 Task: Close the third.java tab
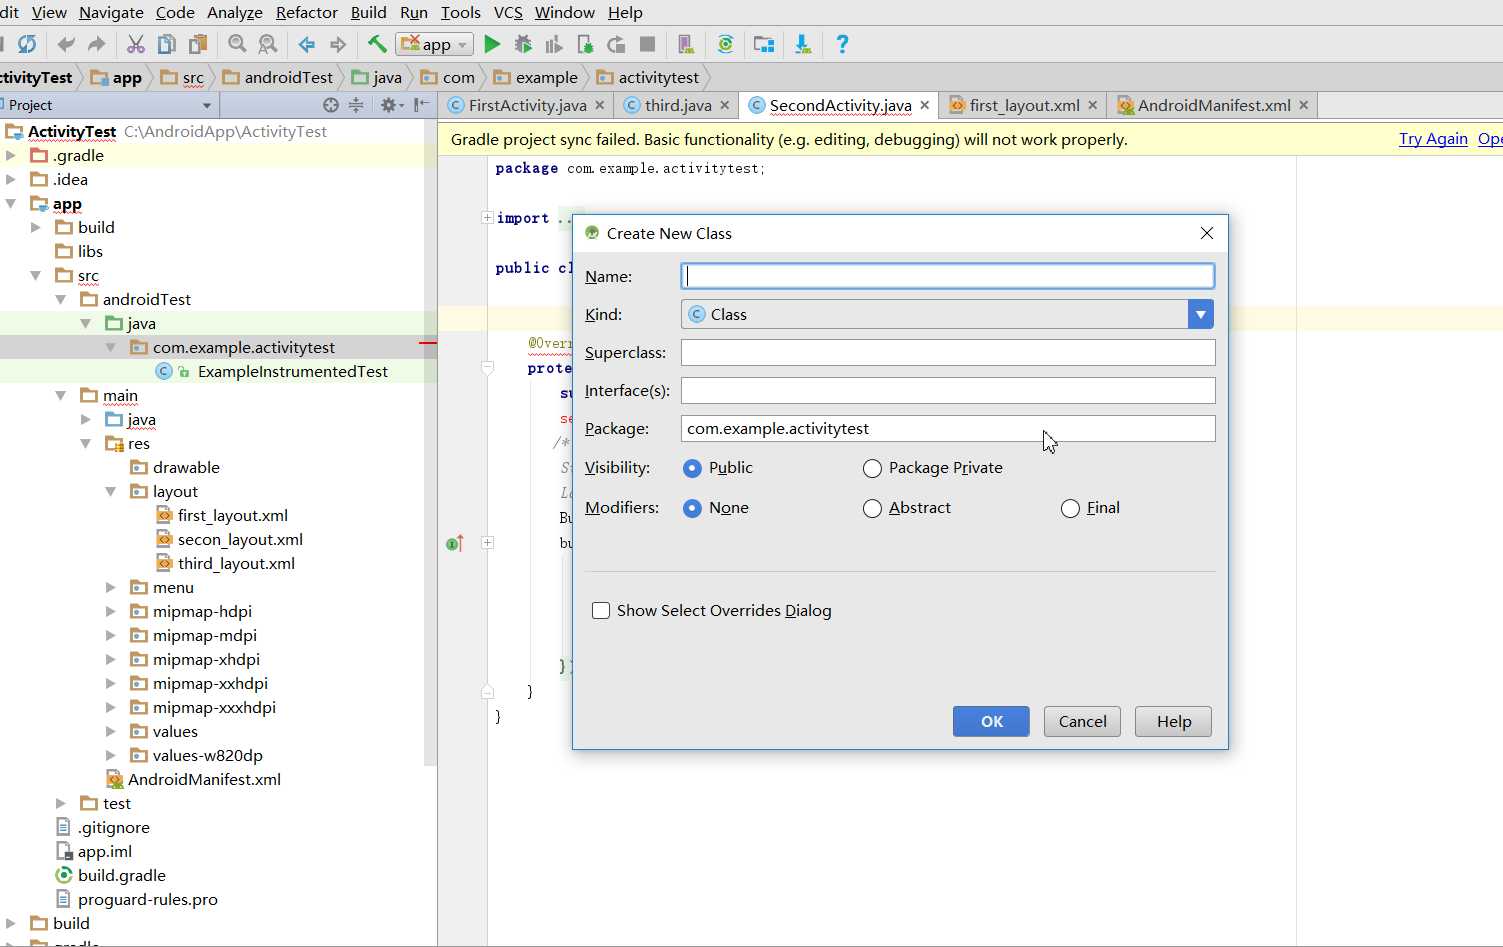tap(725, 105)
